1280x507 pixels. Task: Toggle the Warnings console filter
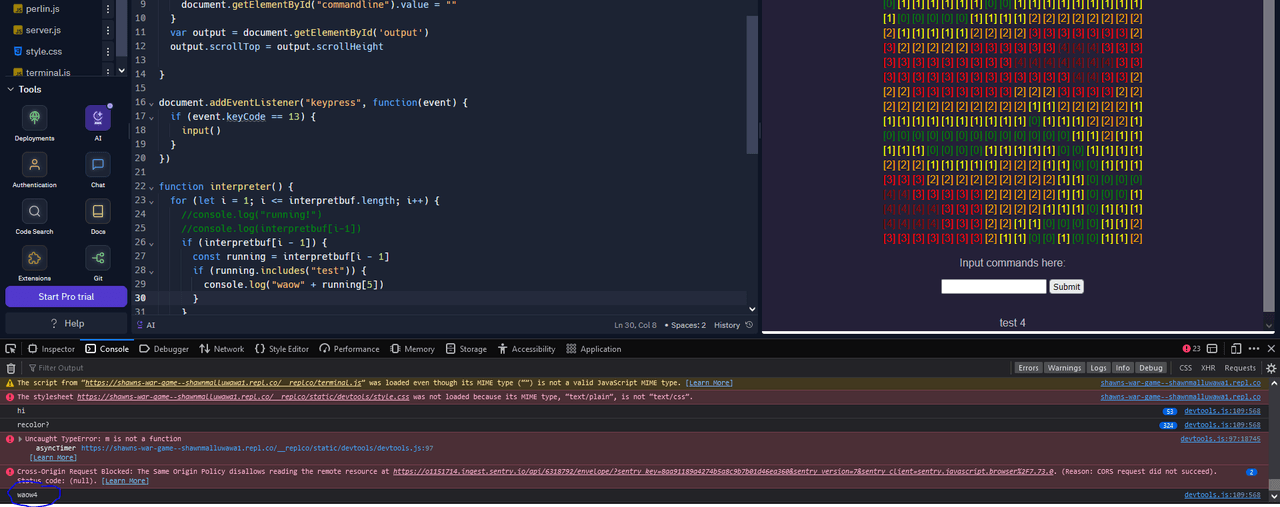click(x=1063, y=368)
